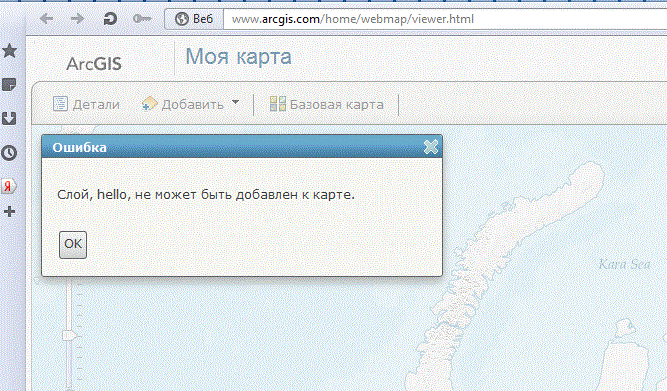Click the Веб globe badge
Screen dimensions: 667x391
[194, 19]
